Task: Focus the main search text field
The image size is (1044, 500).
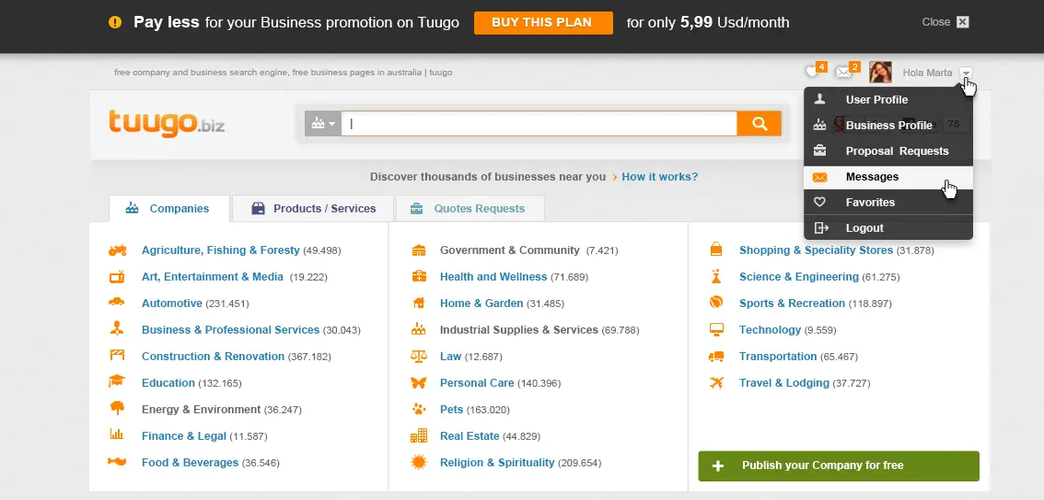Action: (540, 124)
